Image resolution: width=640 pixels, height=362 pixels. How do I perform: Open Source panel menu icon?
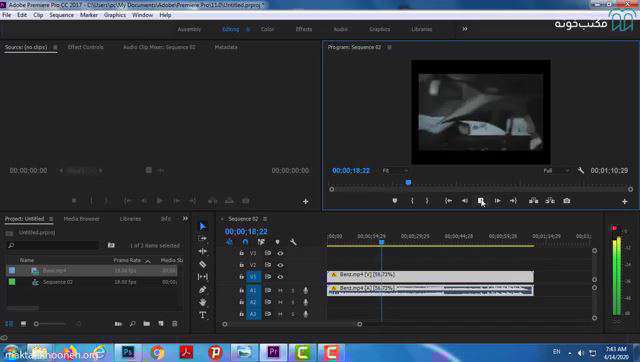coord(55,47)
